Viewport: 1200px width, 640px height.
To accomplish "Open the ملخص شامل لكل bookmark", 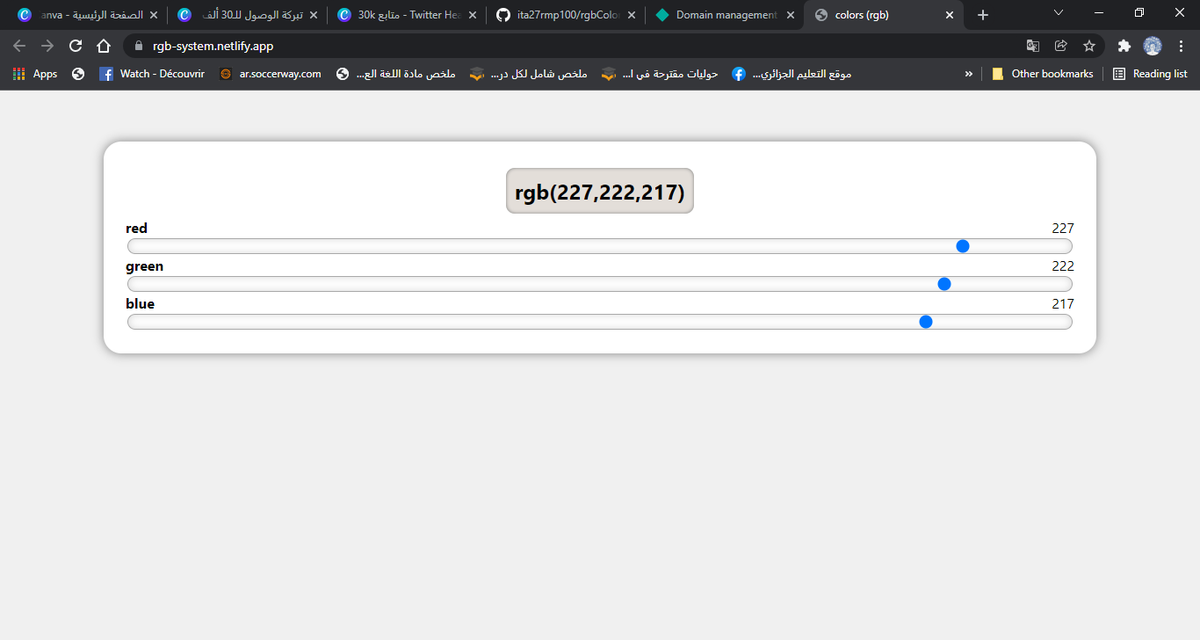I will (x=528, y=74).
